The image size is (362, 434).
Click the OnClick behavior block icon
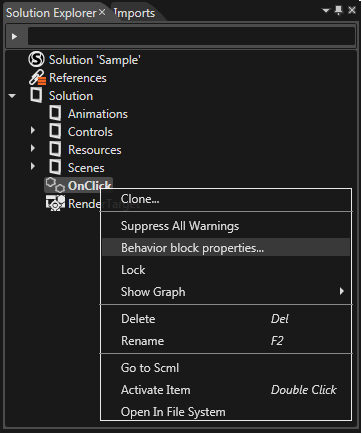(55, 185)
